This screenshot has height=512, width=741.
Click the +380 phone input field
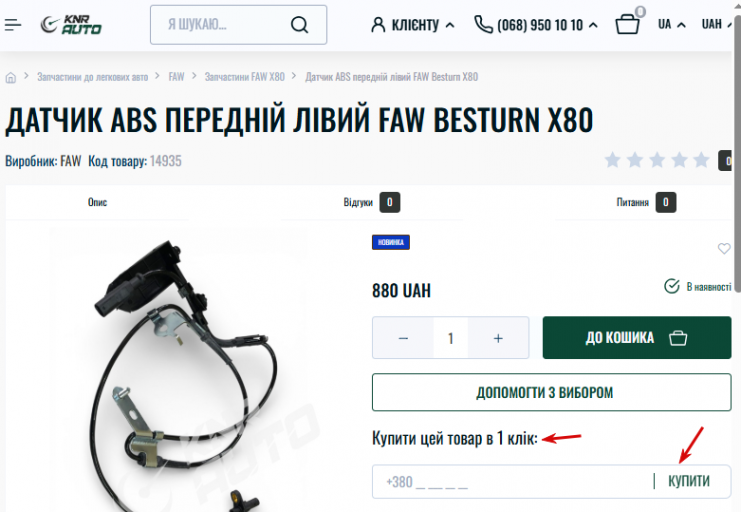513,482
